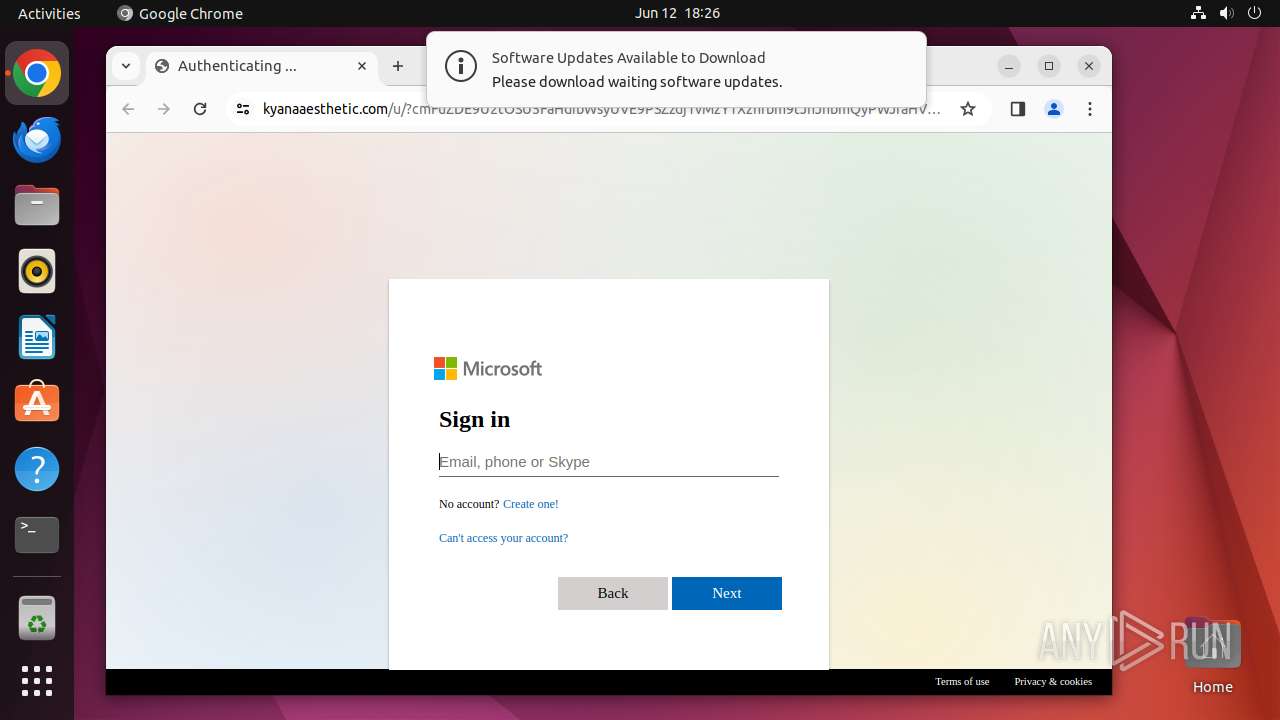The width and height of the screenshot is (1280, 720).
Task: Focus the Email, phone or Skype field
Action: pos(608,462)
